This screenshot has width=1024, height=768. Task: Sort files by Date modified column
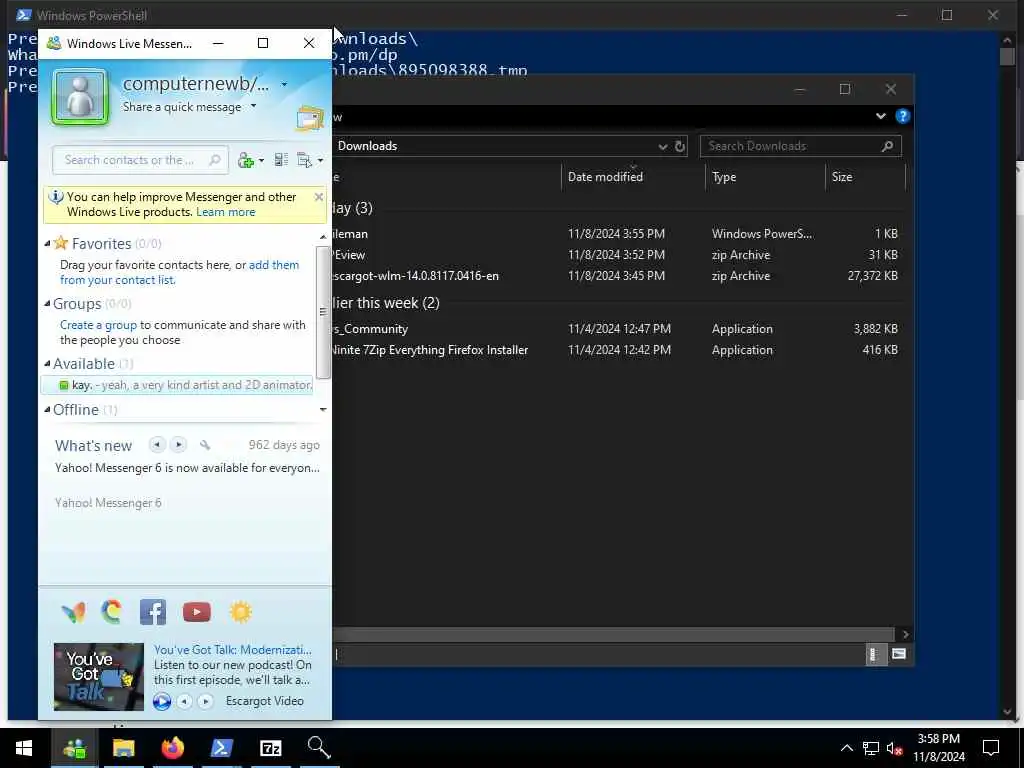(632, 177)
